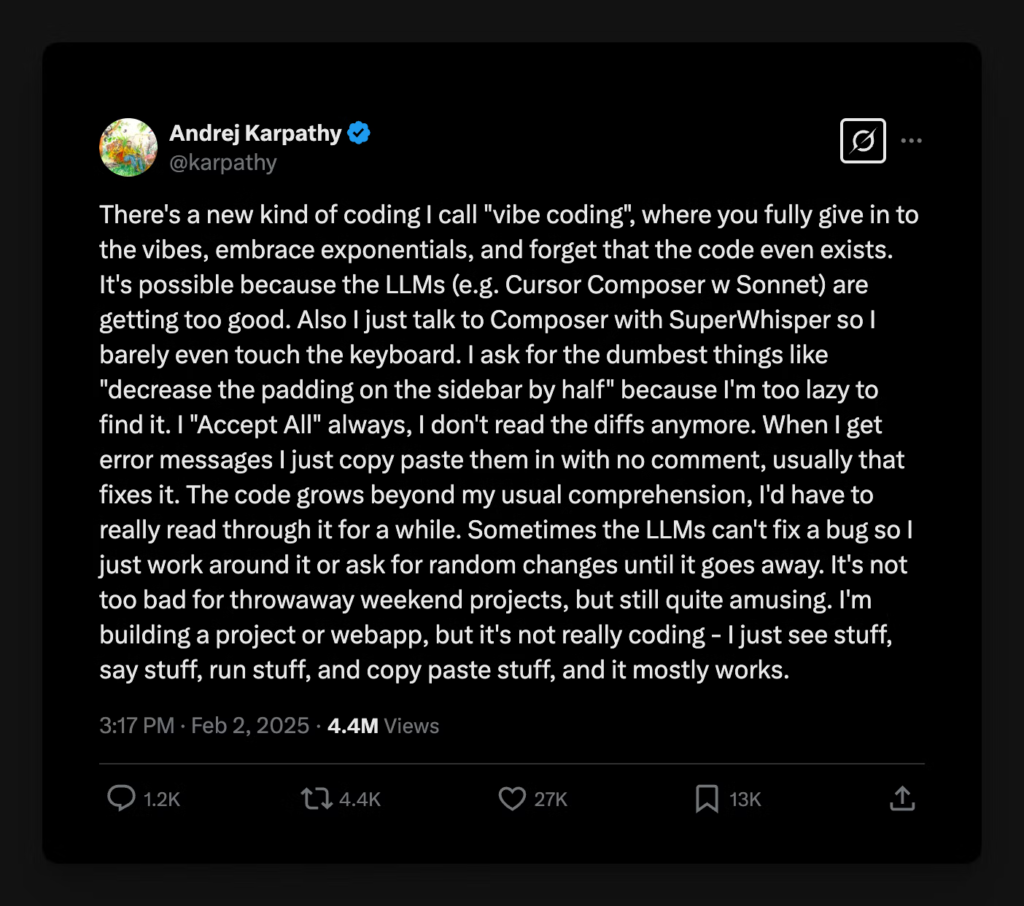Click the 1.2K replies count
This screenshot has height=906, width=1024.
[161, 799]
